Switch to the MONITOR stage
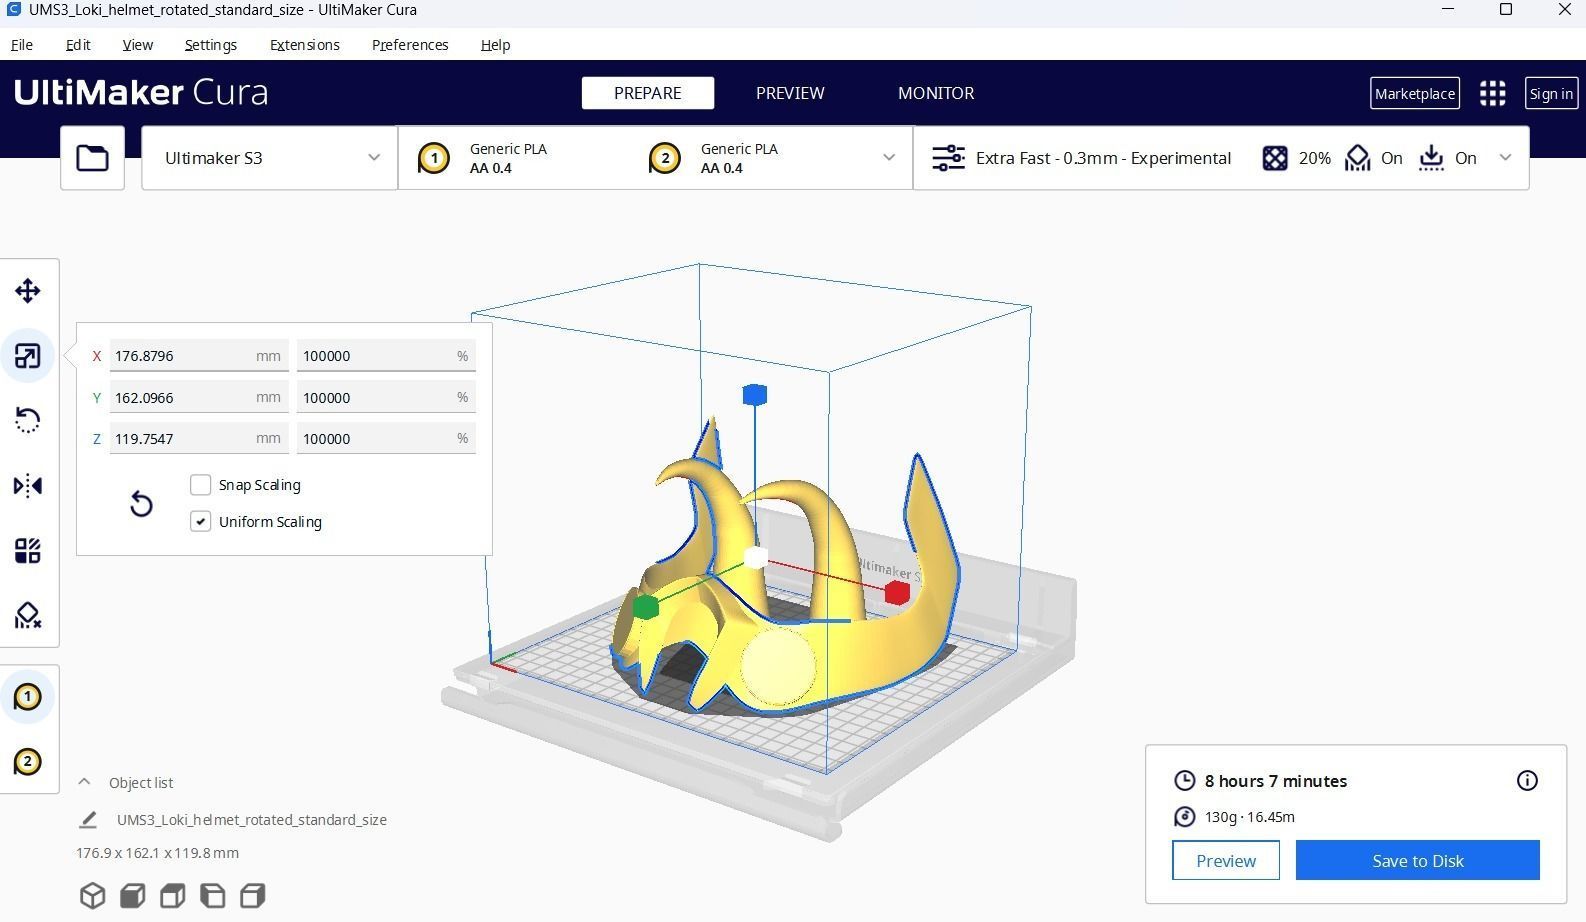Screen dimensions: 1586x922 [936, 93]
